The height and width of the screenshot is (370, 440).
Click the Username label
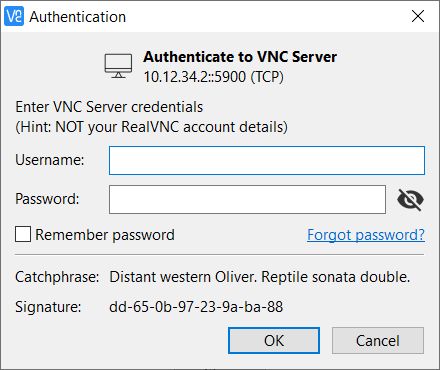(50, 160)
